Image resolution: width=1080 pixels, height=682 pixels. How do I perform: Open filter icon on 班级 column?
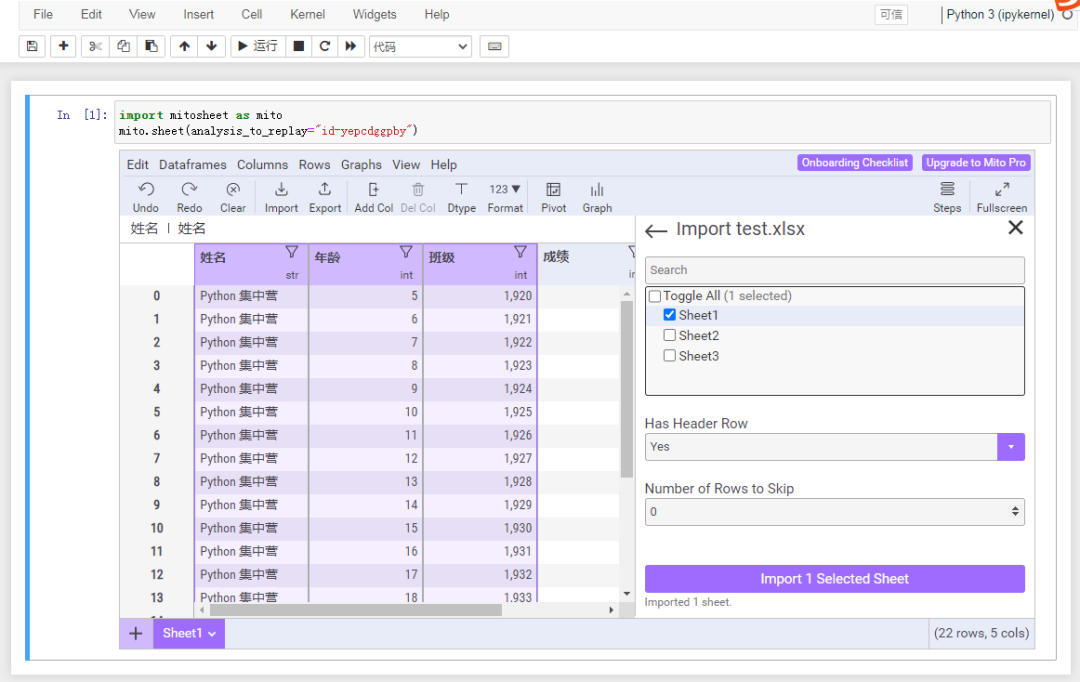pos(521,252)
